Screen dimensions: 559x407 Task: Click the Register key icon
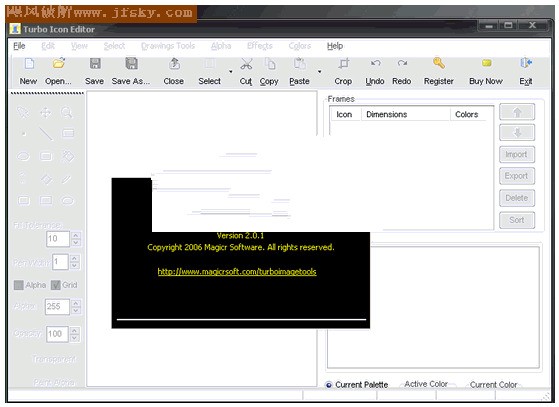pos(439,63)
